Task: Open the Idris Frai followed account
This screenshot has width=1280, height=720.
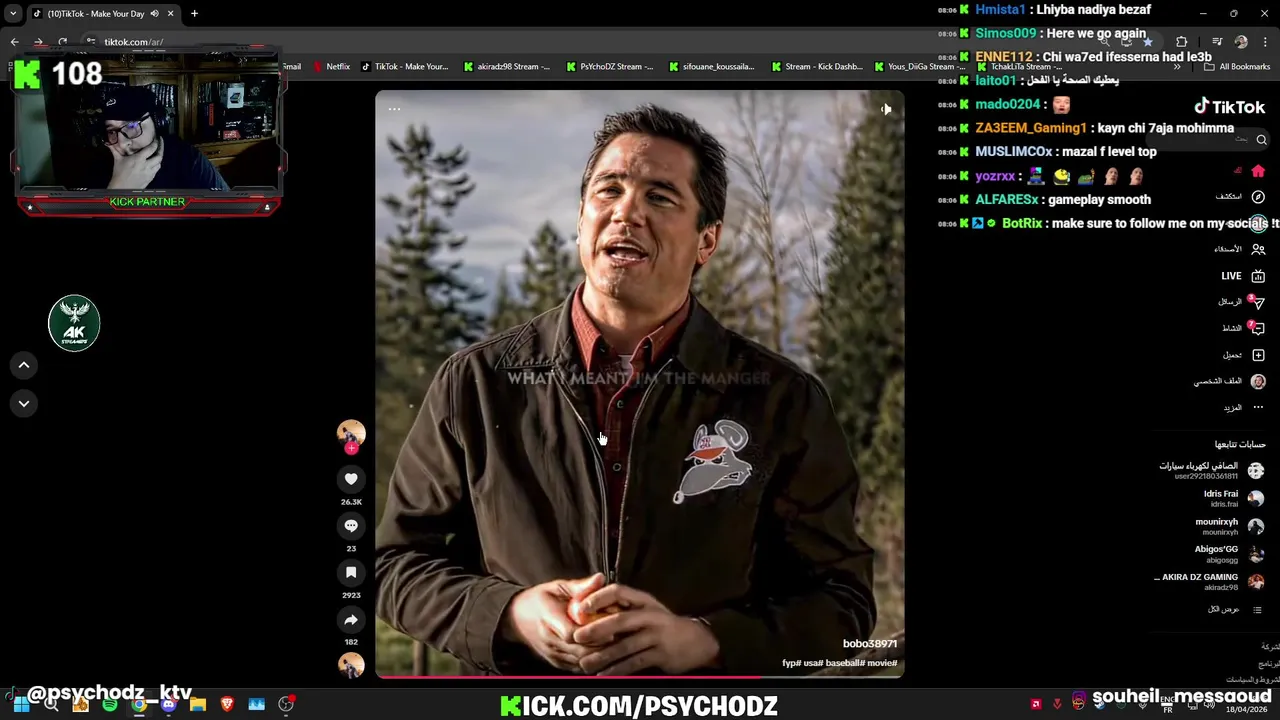Action: (1232, 498)
